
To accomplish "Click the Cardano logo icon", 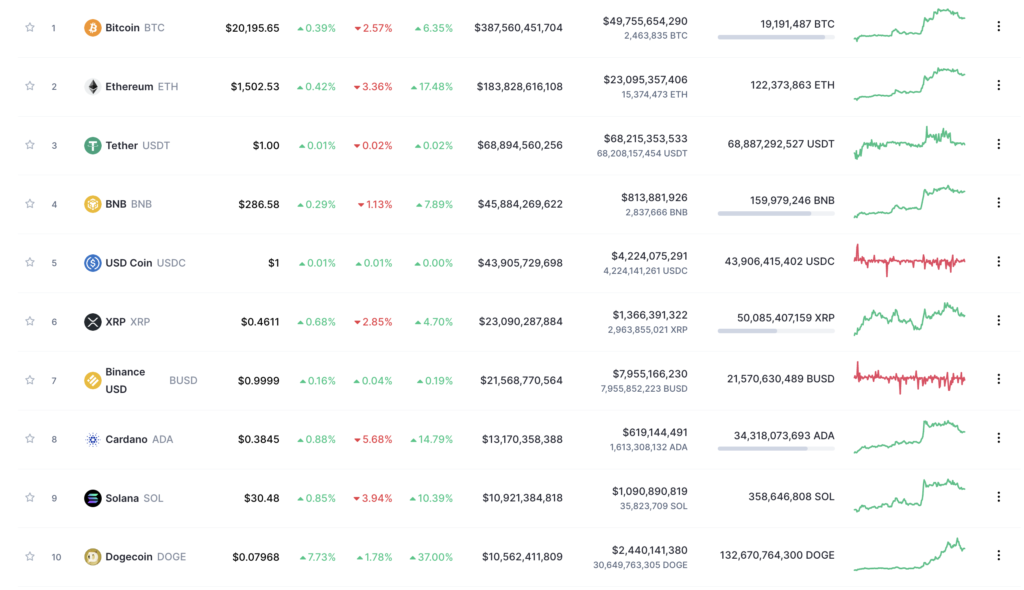I will (93, 439).
